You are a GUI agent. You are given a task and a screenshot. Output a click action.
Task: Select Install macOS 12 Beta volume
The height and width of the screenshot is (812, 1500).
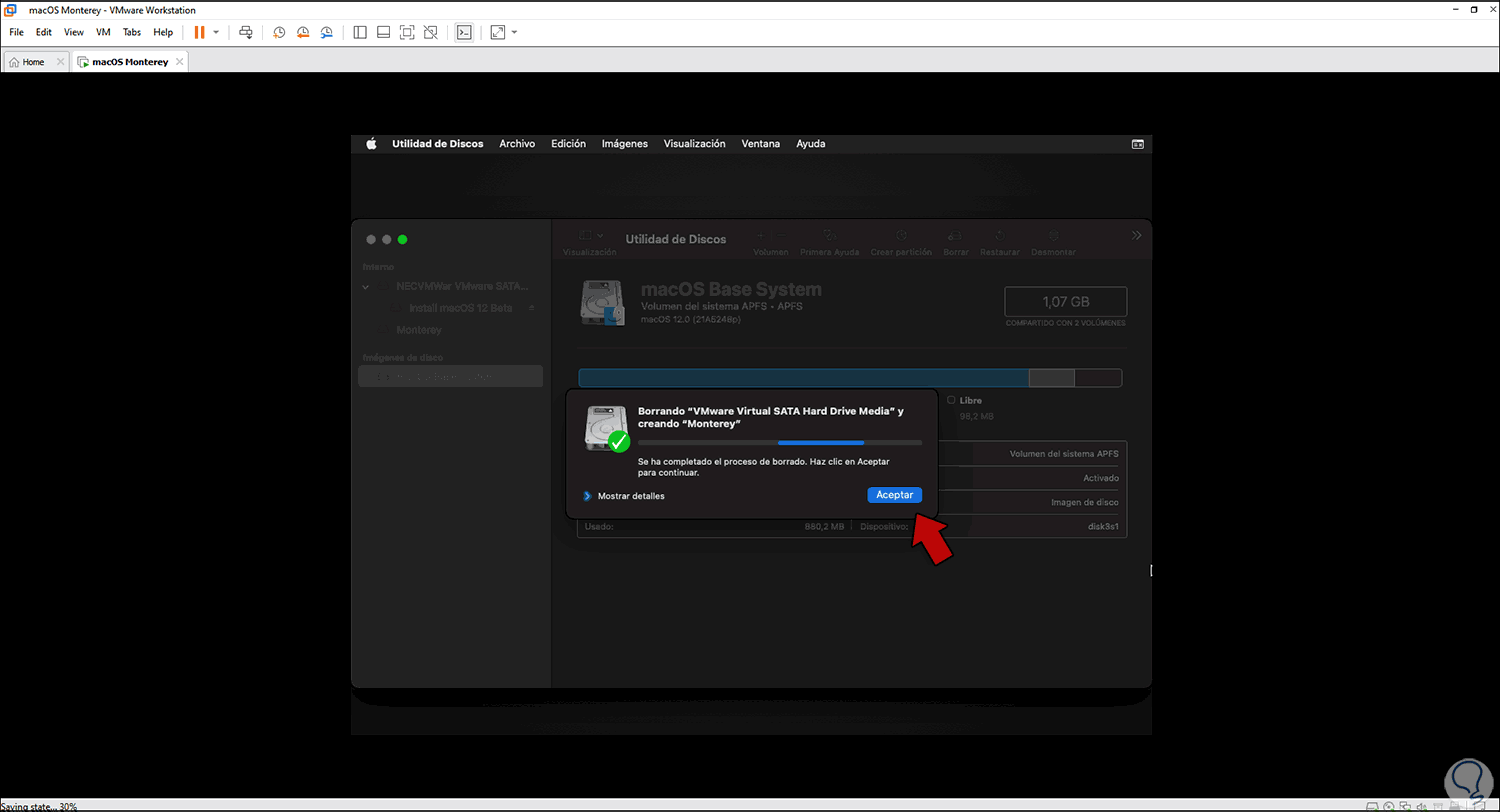461,308
